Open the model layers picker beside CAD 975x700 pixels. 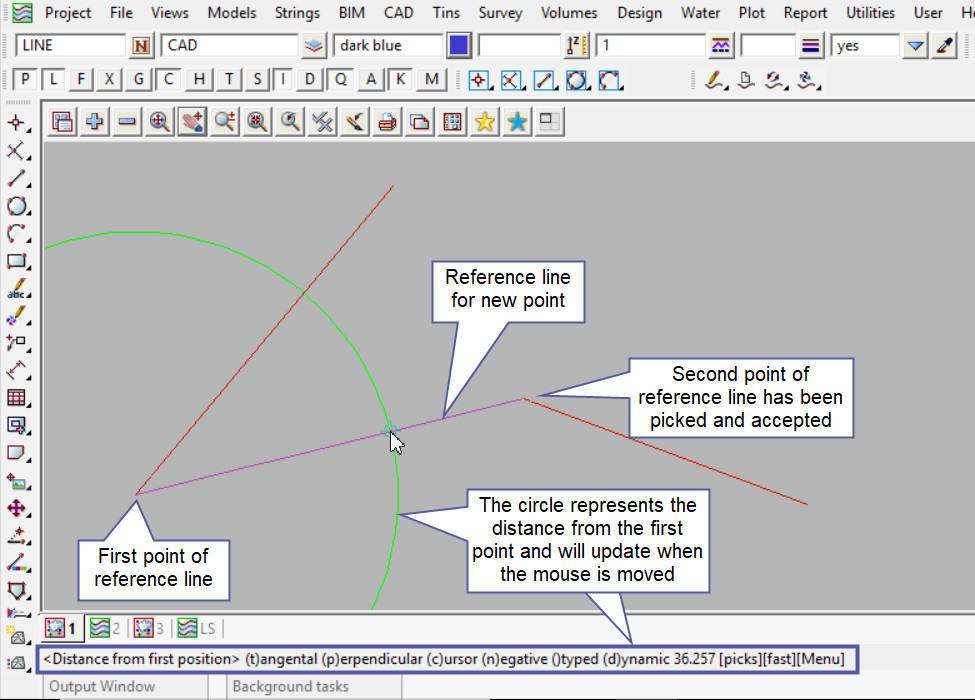click(x=315, y=46)
